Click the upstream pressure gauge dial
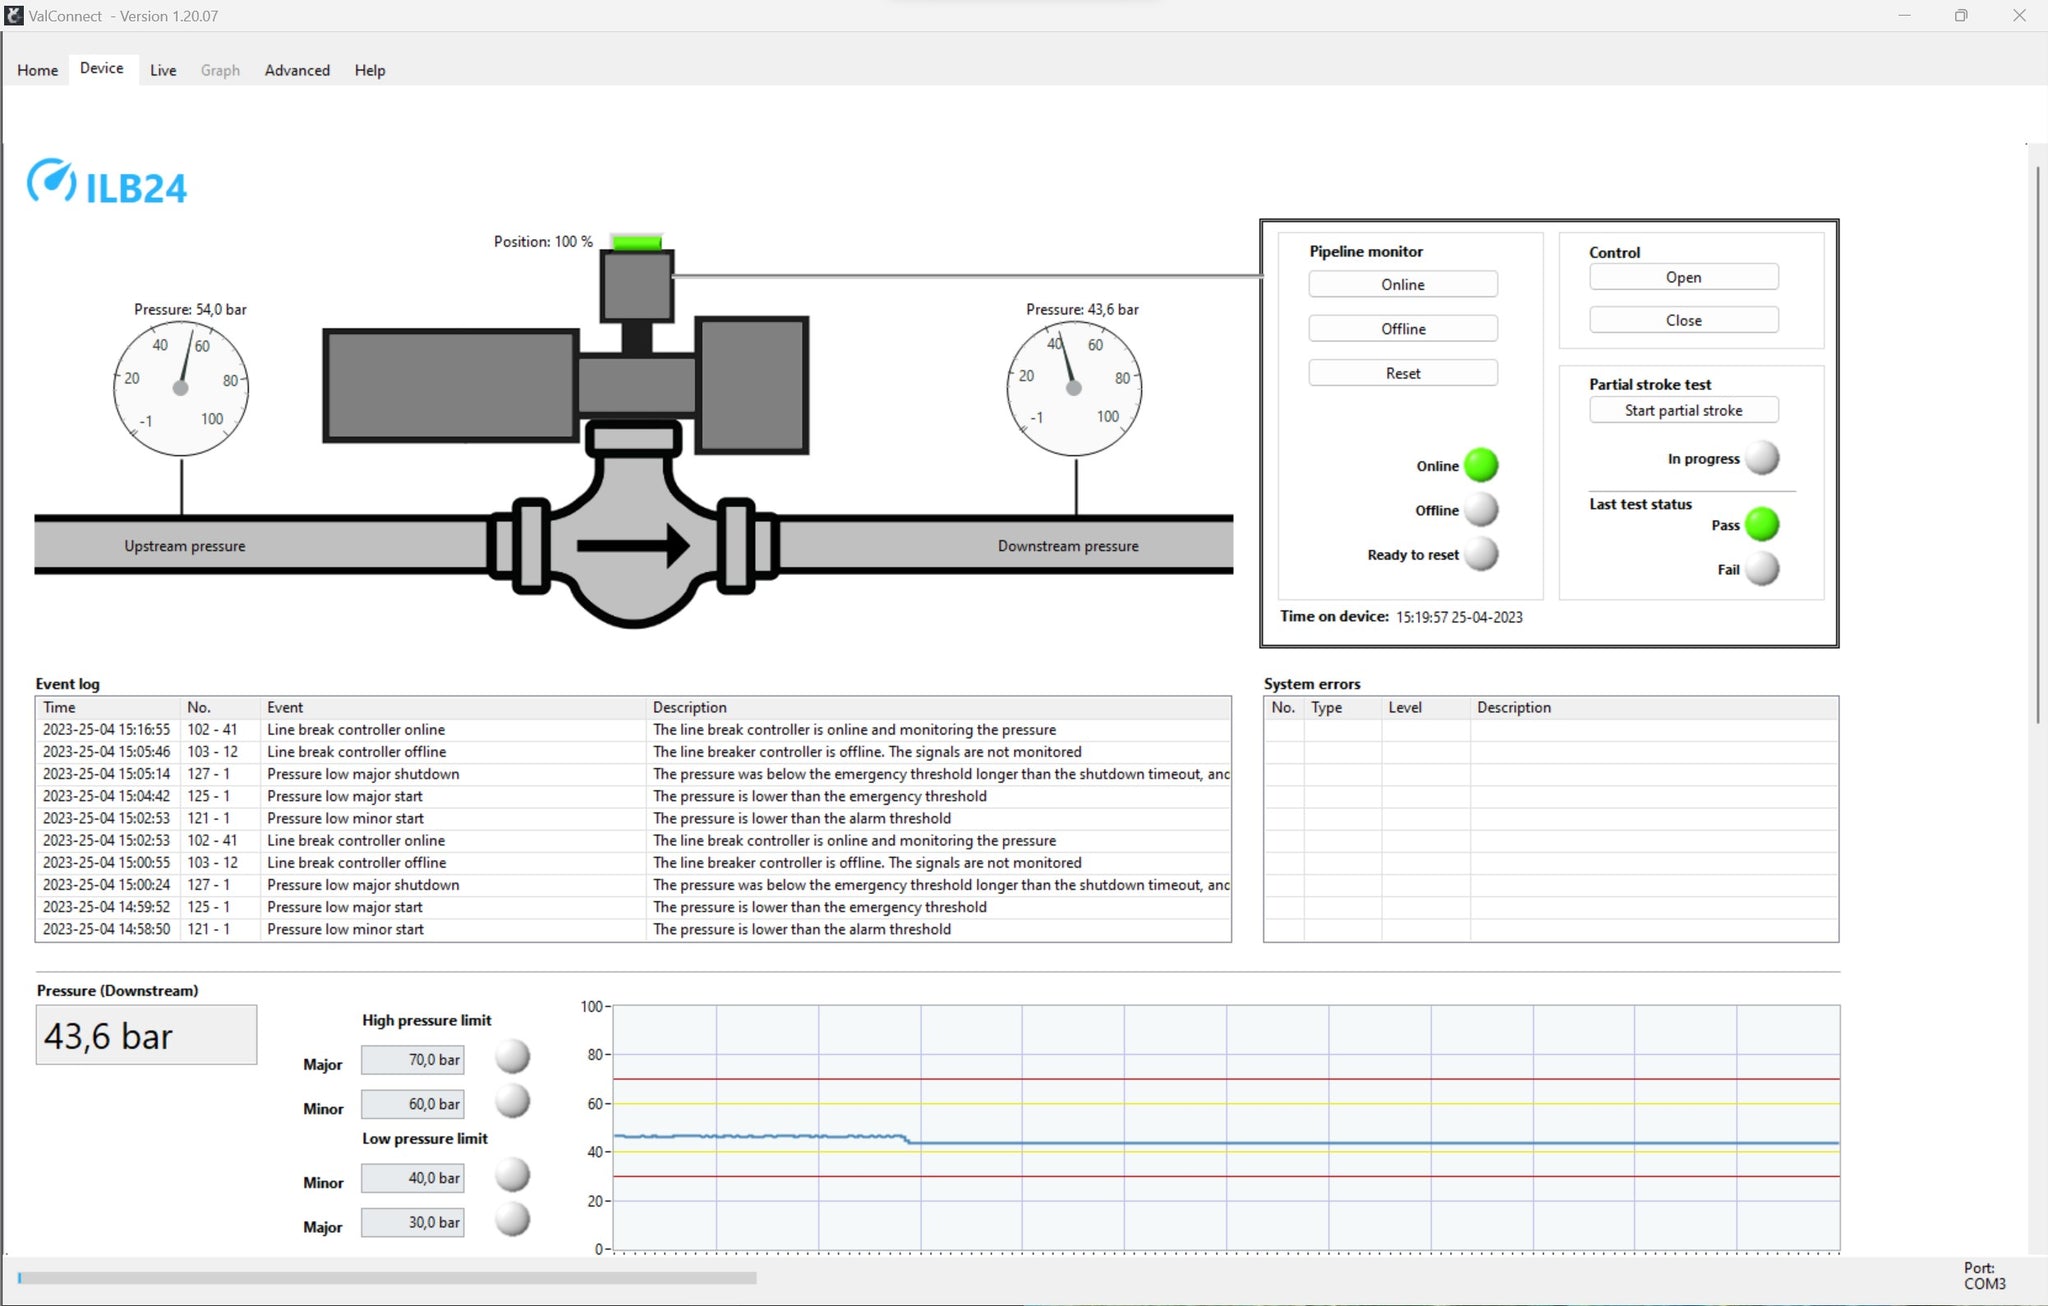The width and height of the screenshot is (2048, 1306). pyautogui.click(x=181, y=388)
